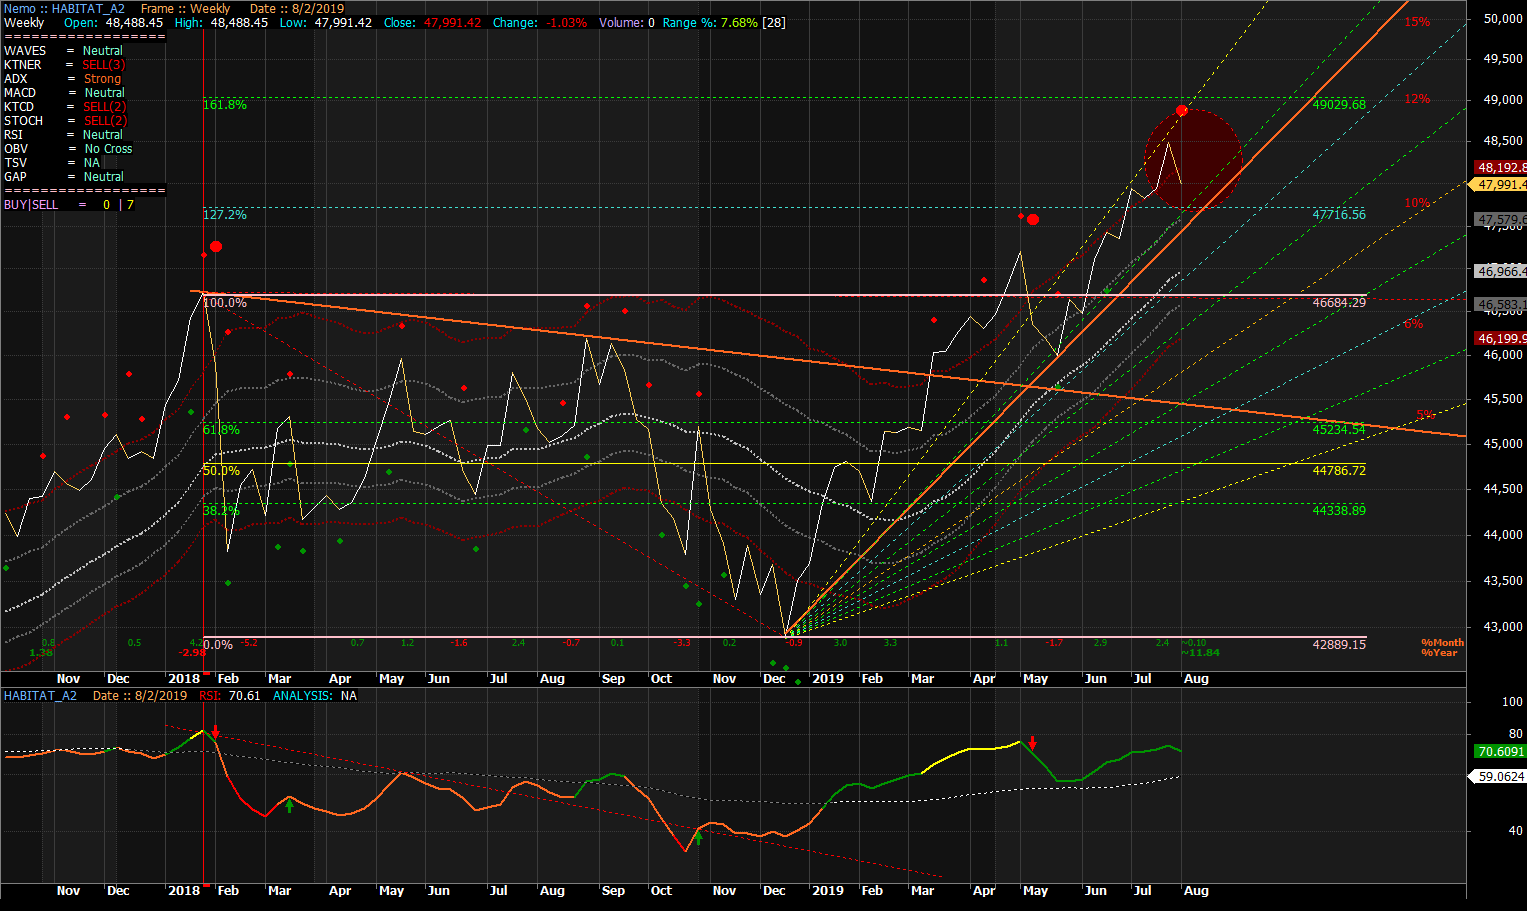Screen dimensions: 1527x911
Task: Click the large red dot above the January 2018 peak
Action: point(215,246)
